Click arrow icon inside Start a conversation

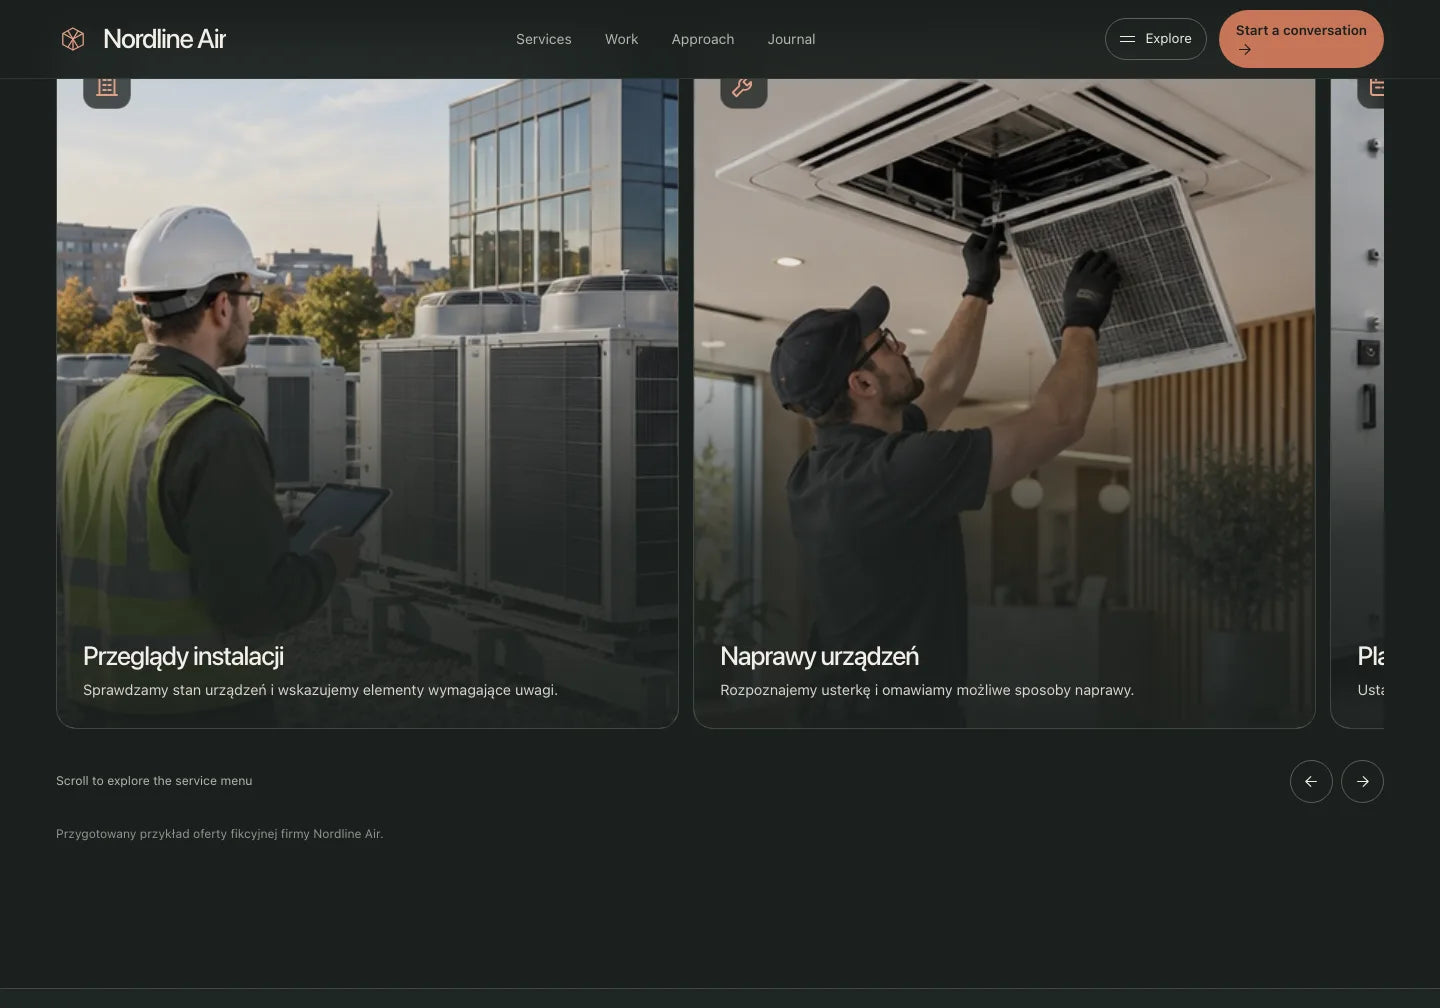[1245, 49]
